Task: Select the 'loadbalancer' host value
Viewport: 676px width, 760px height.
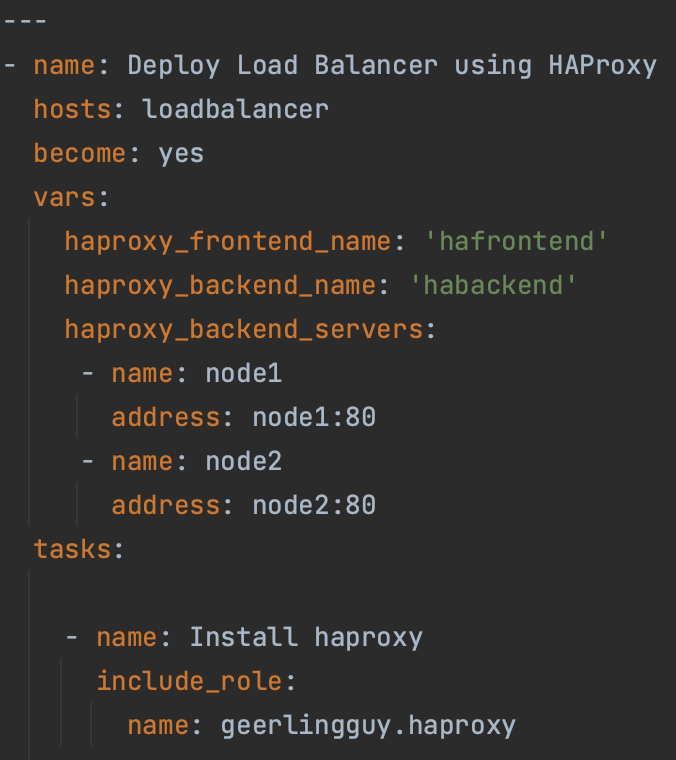Action: tap(236, 109)
